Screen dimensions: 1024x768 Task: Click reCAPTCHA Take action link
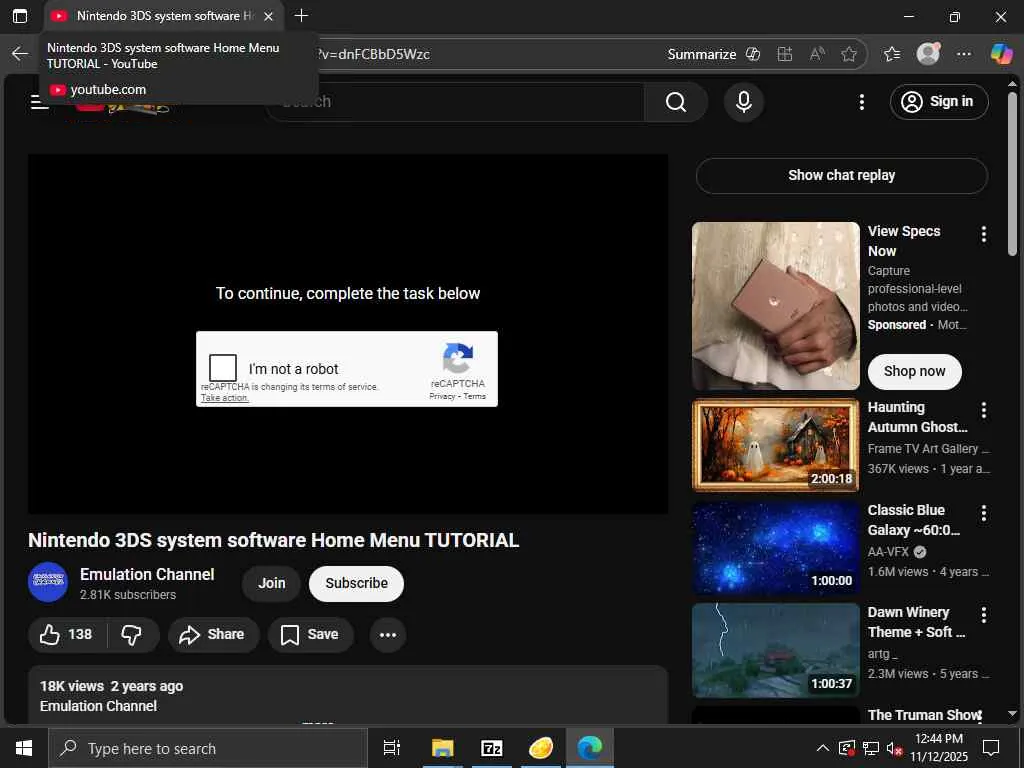(225, 398)
